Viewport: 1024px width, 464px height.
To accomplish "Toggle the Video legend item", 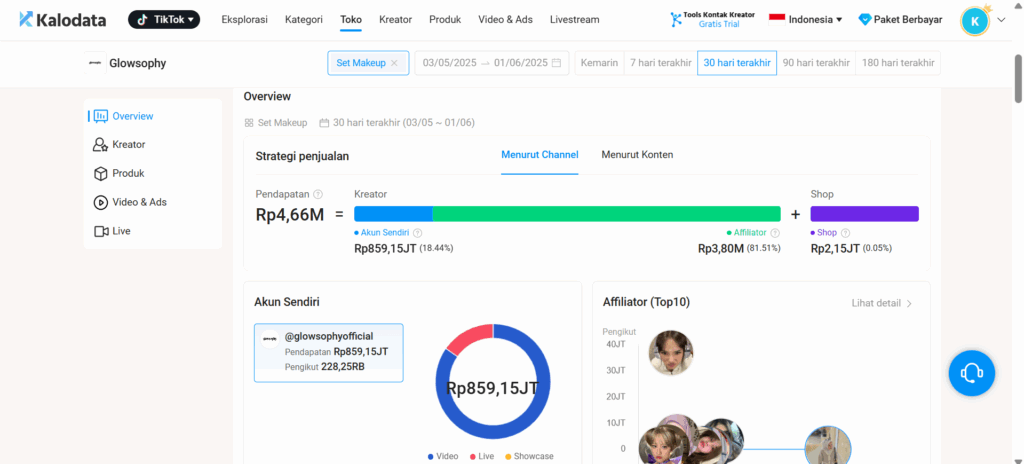I will point(443,456).
